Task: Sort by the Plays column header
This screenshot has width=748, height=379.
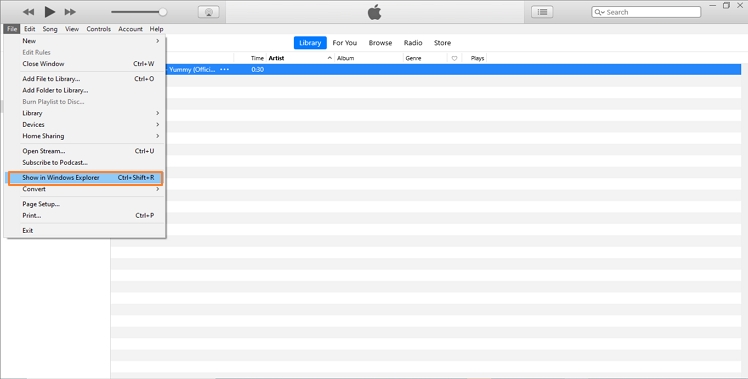Action: point(477,58)
